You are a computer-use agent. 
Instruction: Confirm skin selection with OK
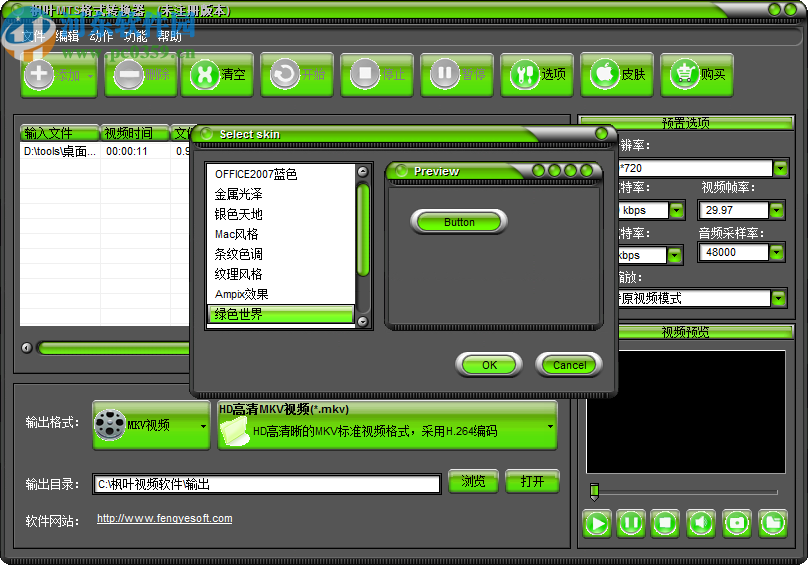(489, 365)
